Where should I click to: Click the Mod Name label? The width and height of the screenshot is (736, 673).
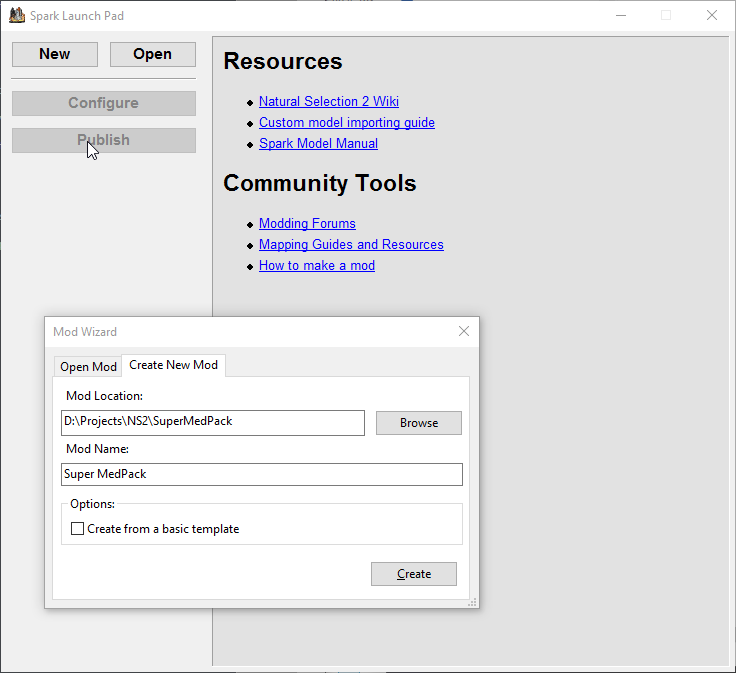click(x=97, y=449)
